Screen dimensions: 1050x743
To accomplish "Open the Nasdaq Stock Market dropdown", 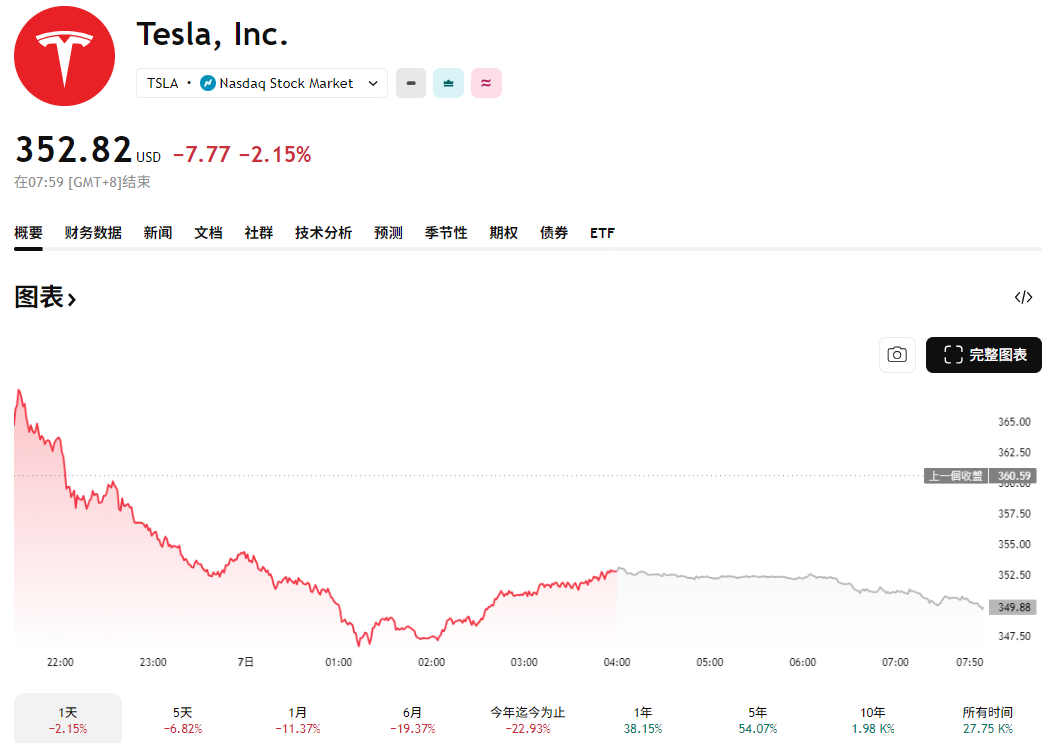I will tap(374, 83).
